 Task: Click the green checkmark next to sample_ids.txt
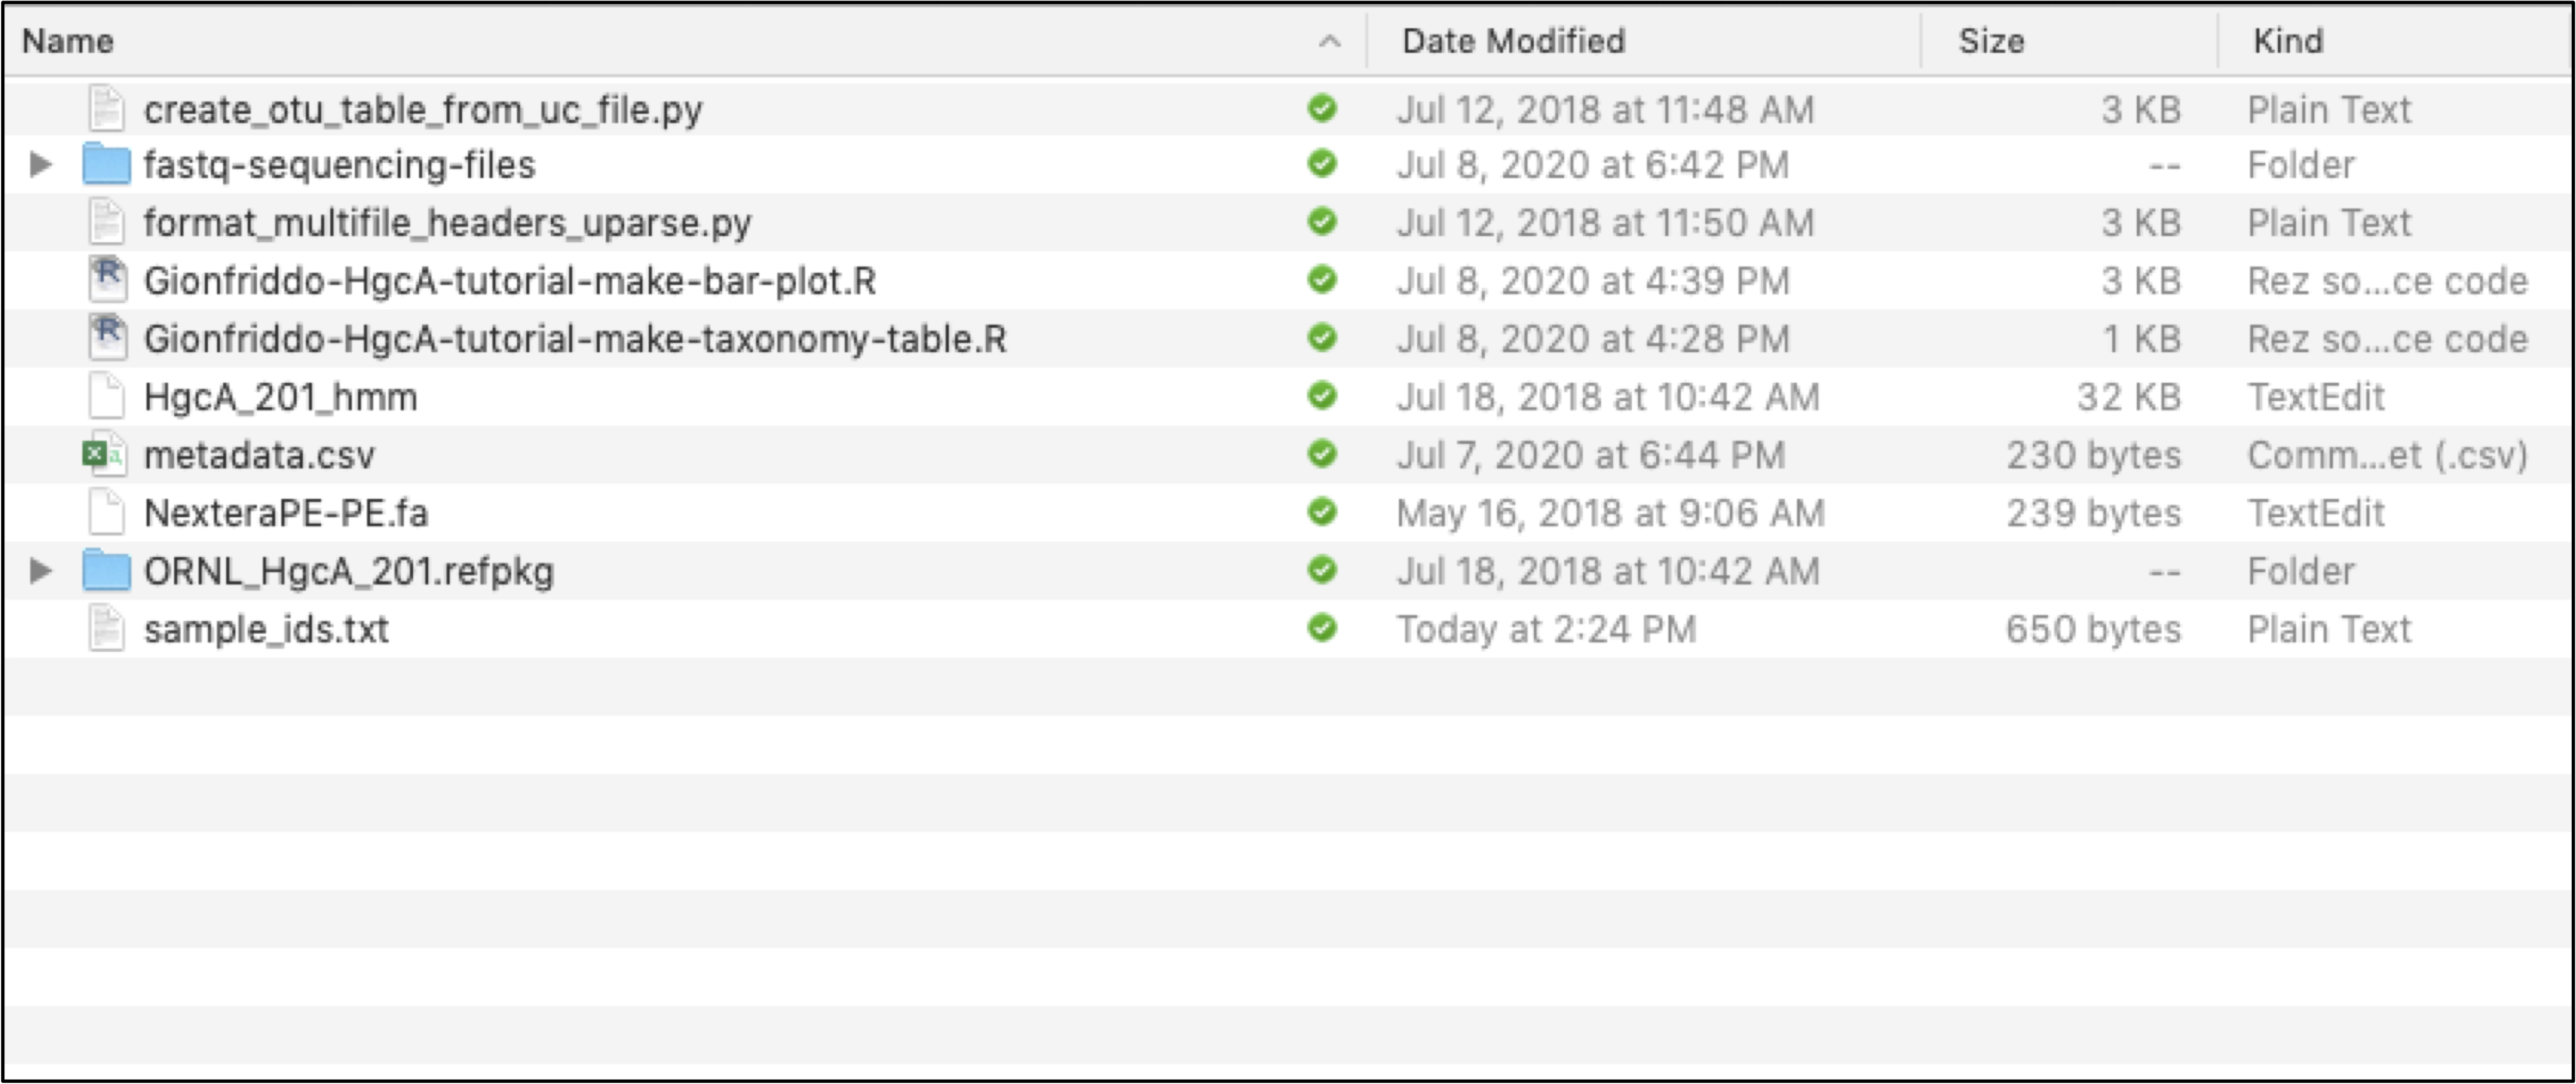click(1321, 629)
